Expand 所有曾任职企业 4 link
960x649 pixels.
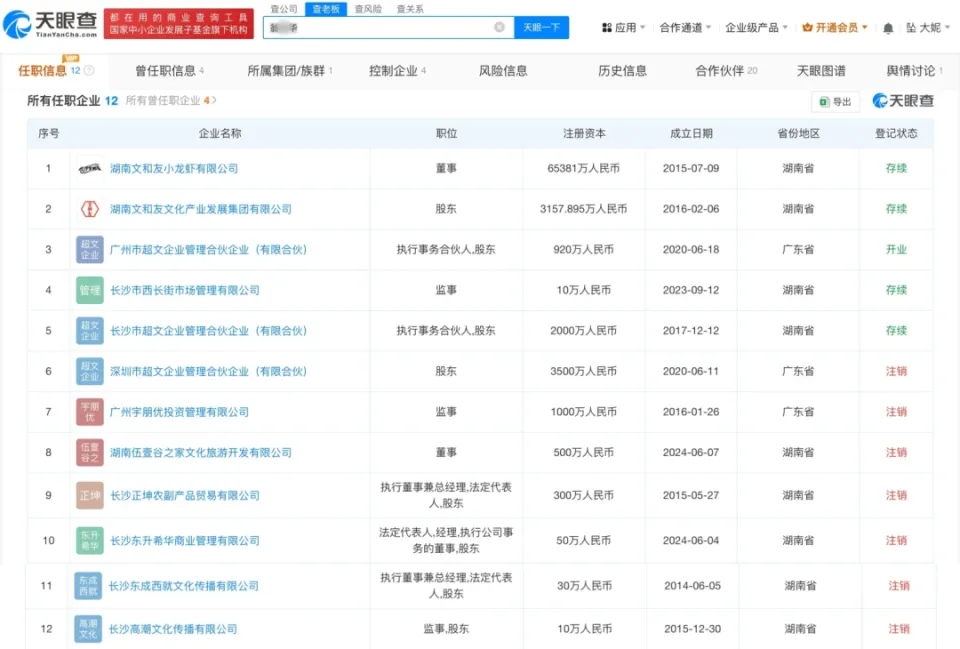(171, 100)
